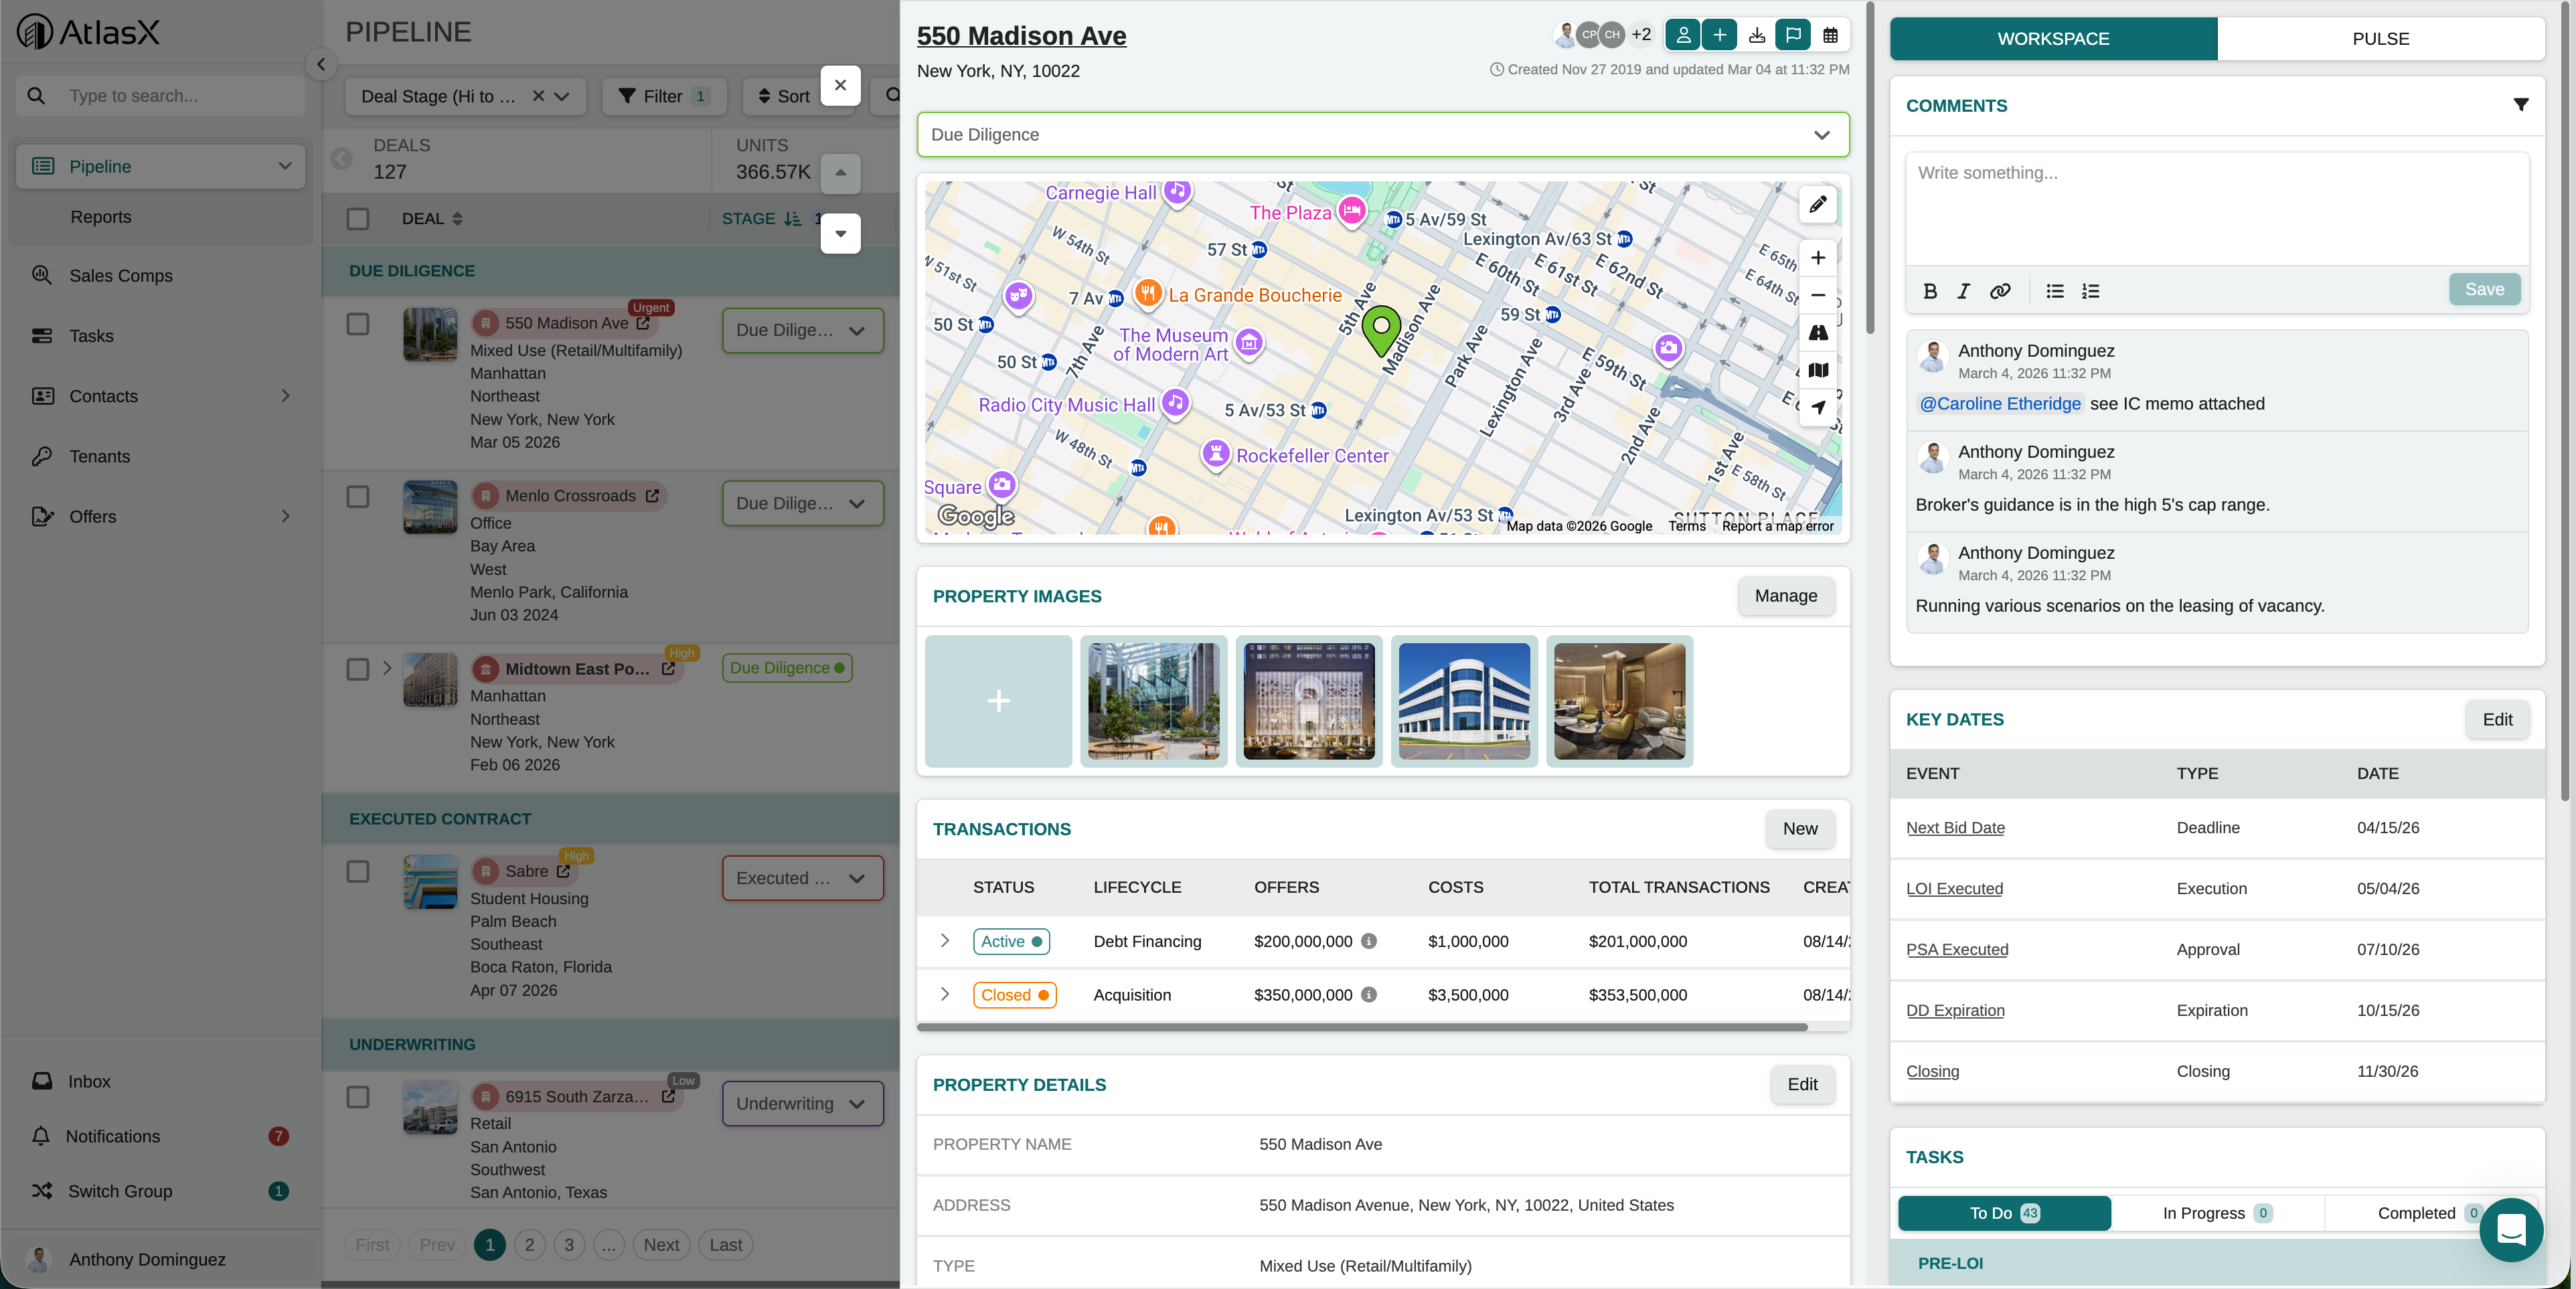This screenshot has height=1289, width=2576.
Task: Click the plus icon in the deal header
Action: [x=1719, y=35]
